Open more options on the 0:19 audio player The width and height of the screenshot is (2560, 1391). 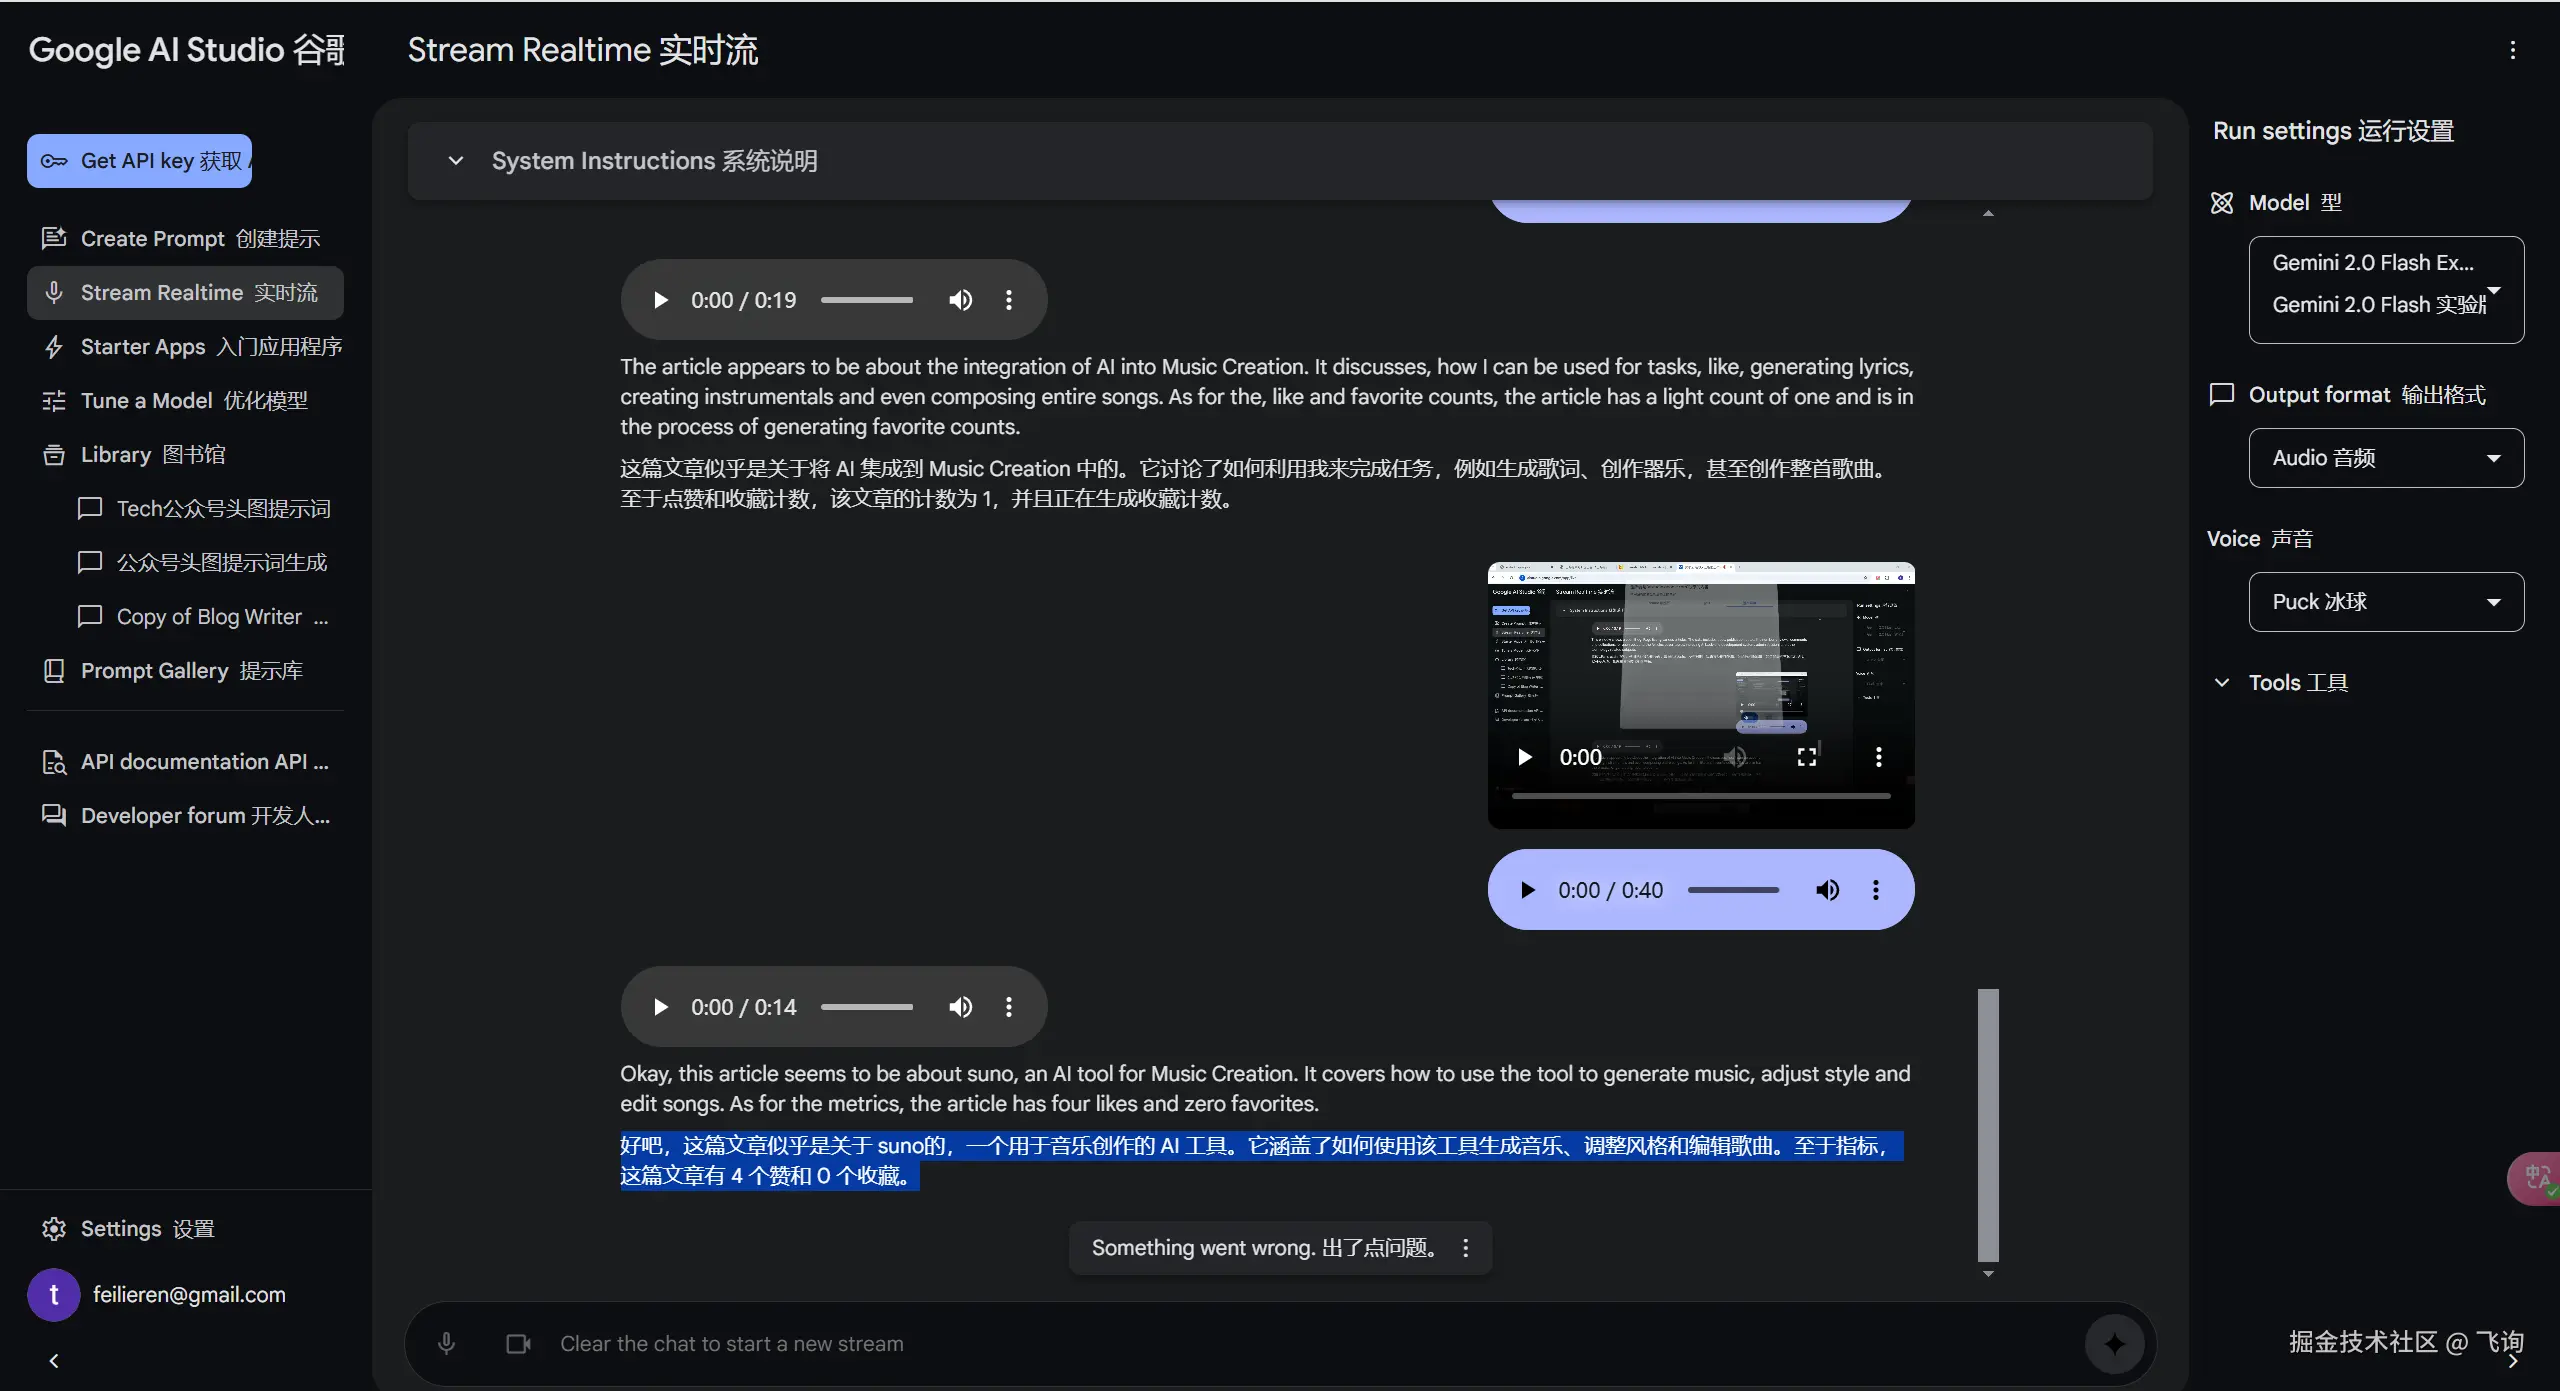(1008, 300)
